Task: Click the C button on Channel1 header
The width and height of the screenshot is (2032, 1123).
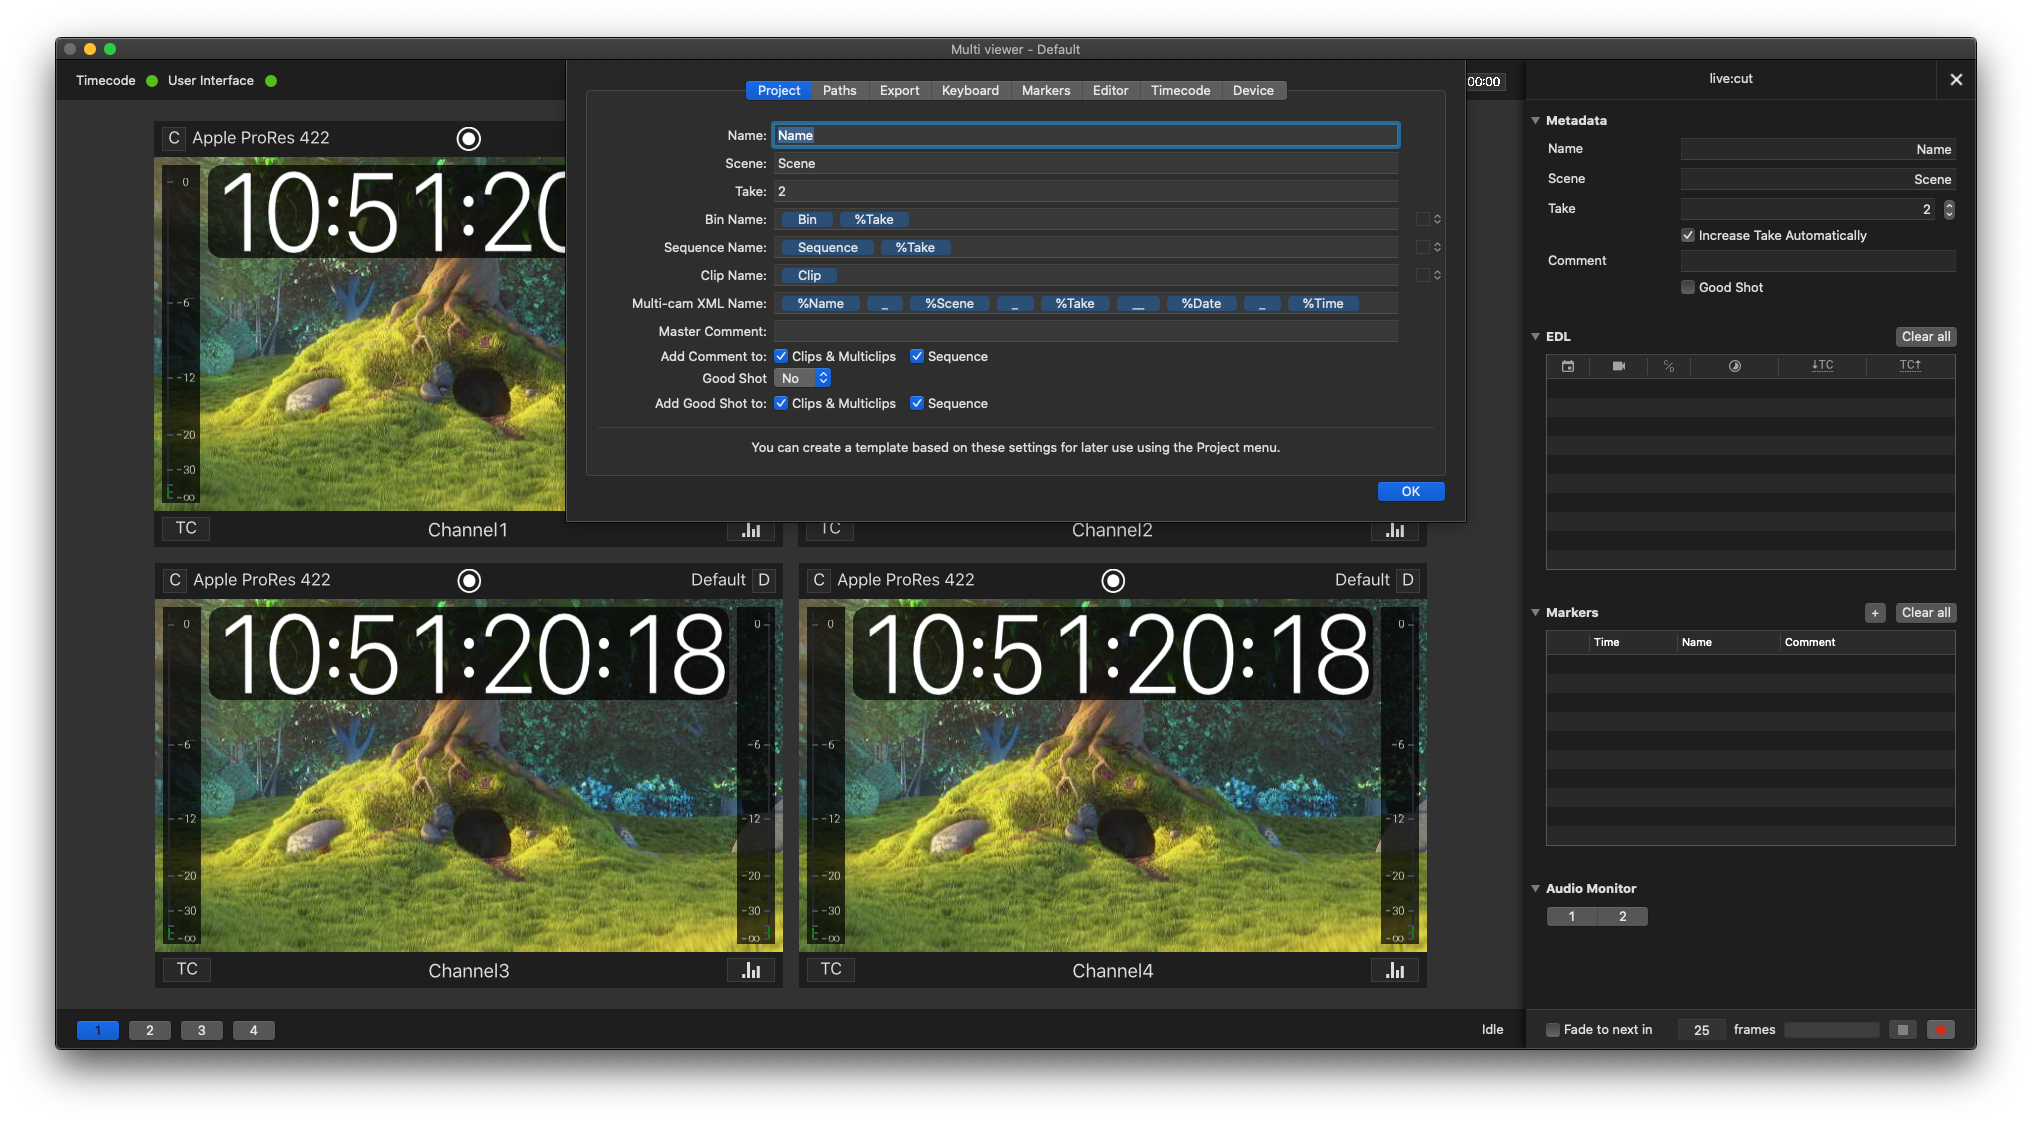Action: tap(174, 138)
